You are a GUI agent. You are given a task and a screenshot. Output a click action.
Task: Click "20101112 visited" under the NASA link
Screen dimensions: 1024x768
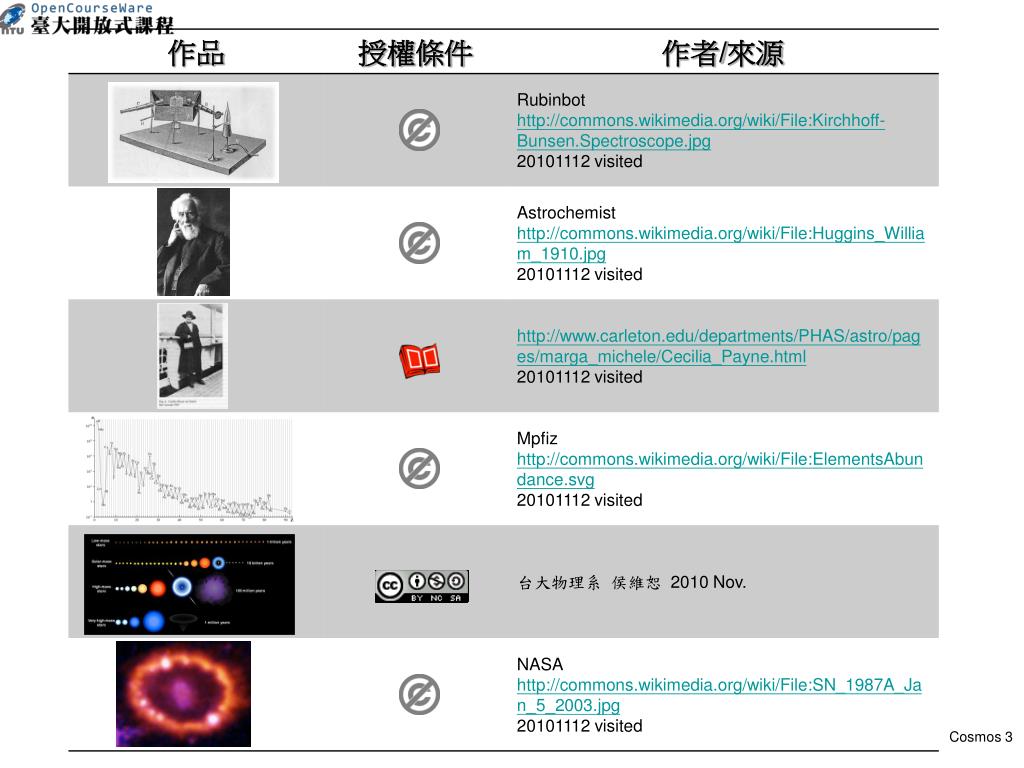pyautogui.click(x=579, y=726)
